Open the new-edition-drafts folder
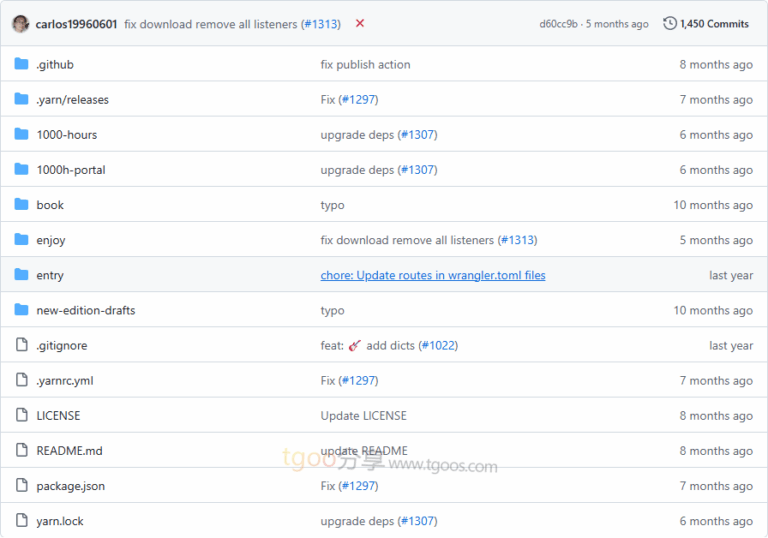Image resolution: width=768 pixels, height=538 pixels. coord(86,310)
